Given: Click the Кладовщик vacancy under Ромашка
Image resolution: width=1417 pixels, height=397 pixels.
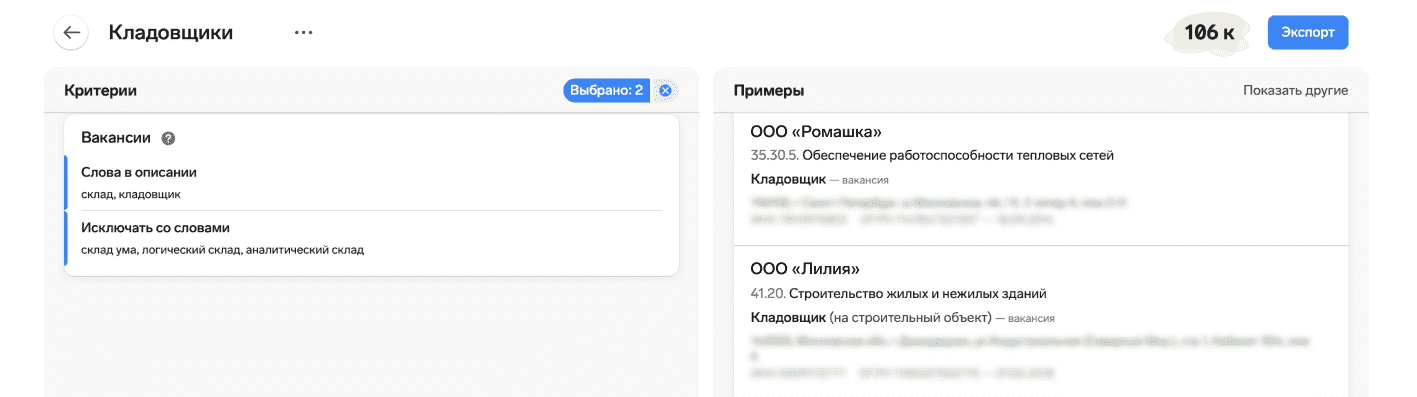Looking at the screenshot, I should (788, 179).
